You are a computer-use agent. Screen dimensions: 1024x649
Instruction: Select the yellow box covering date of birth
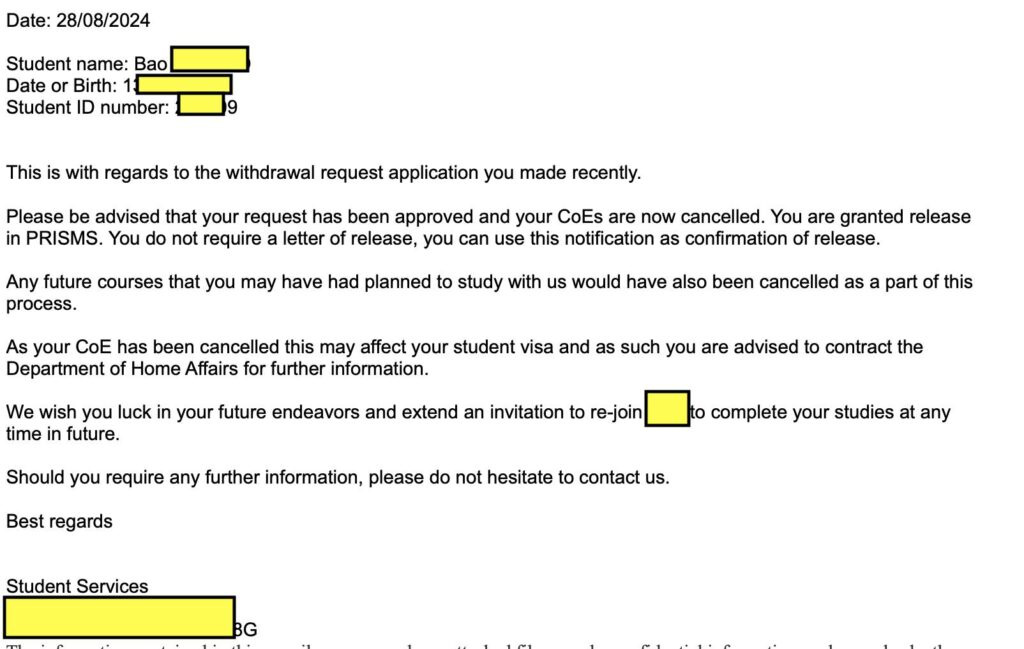(184, 84)
